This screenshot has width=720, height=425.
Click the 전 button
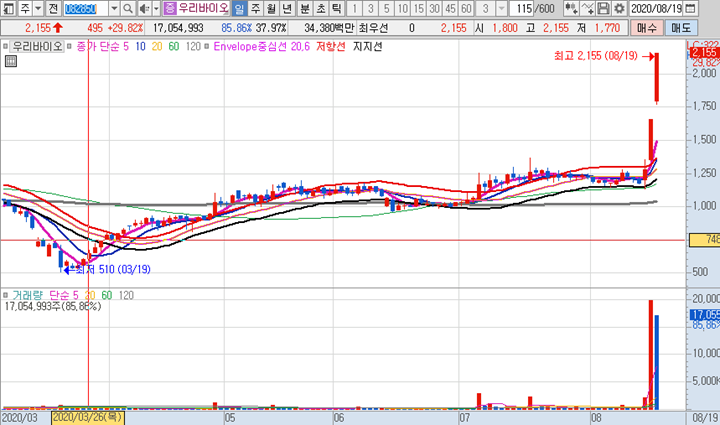pos(53,8)
